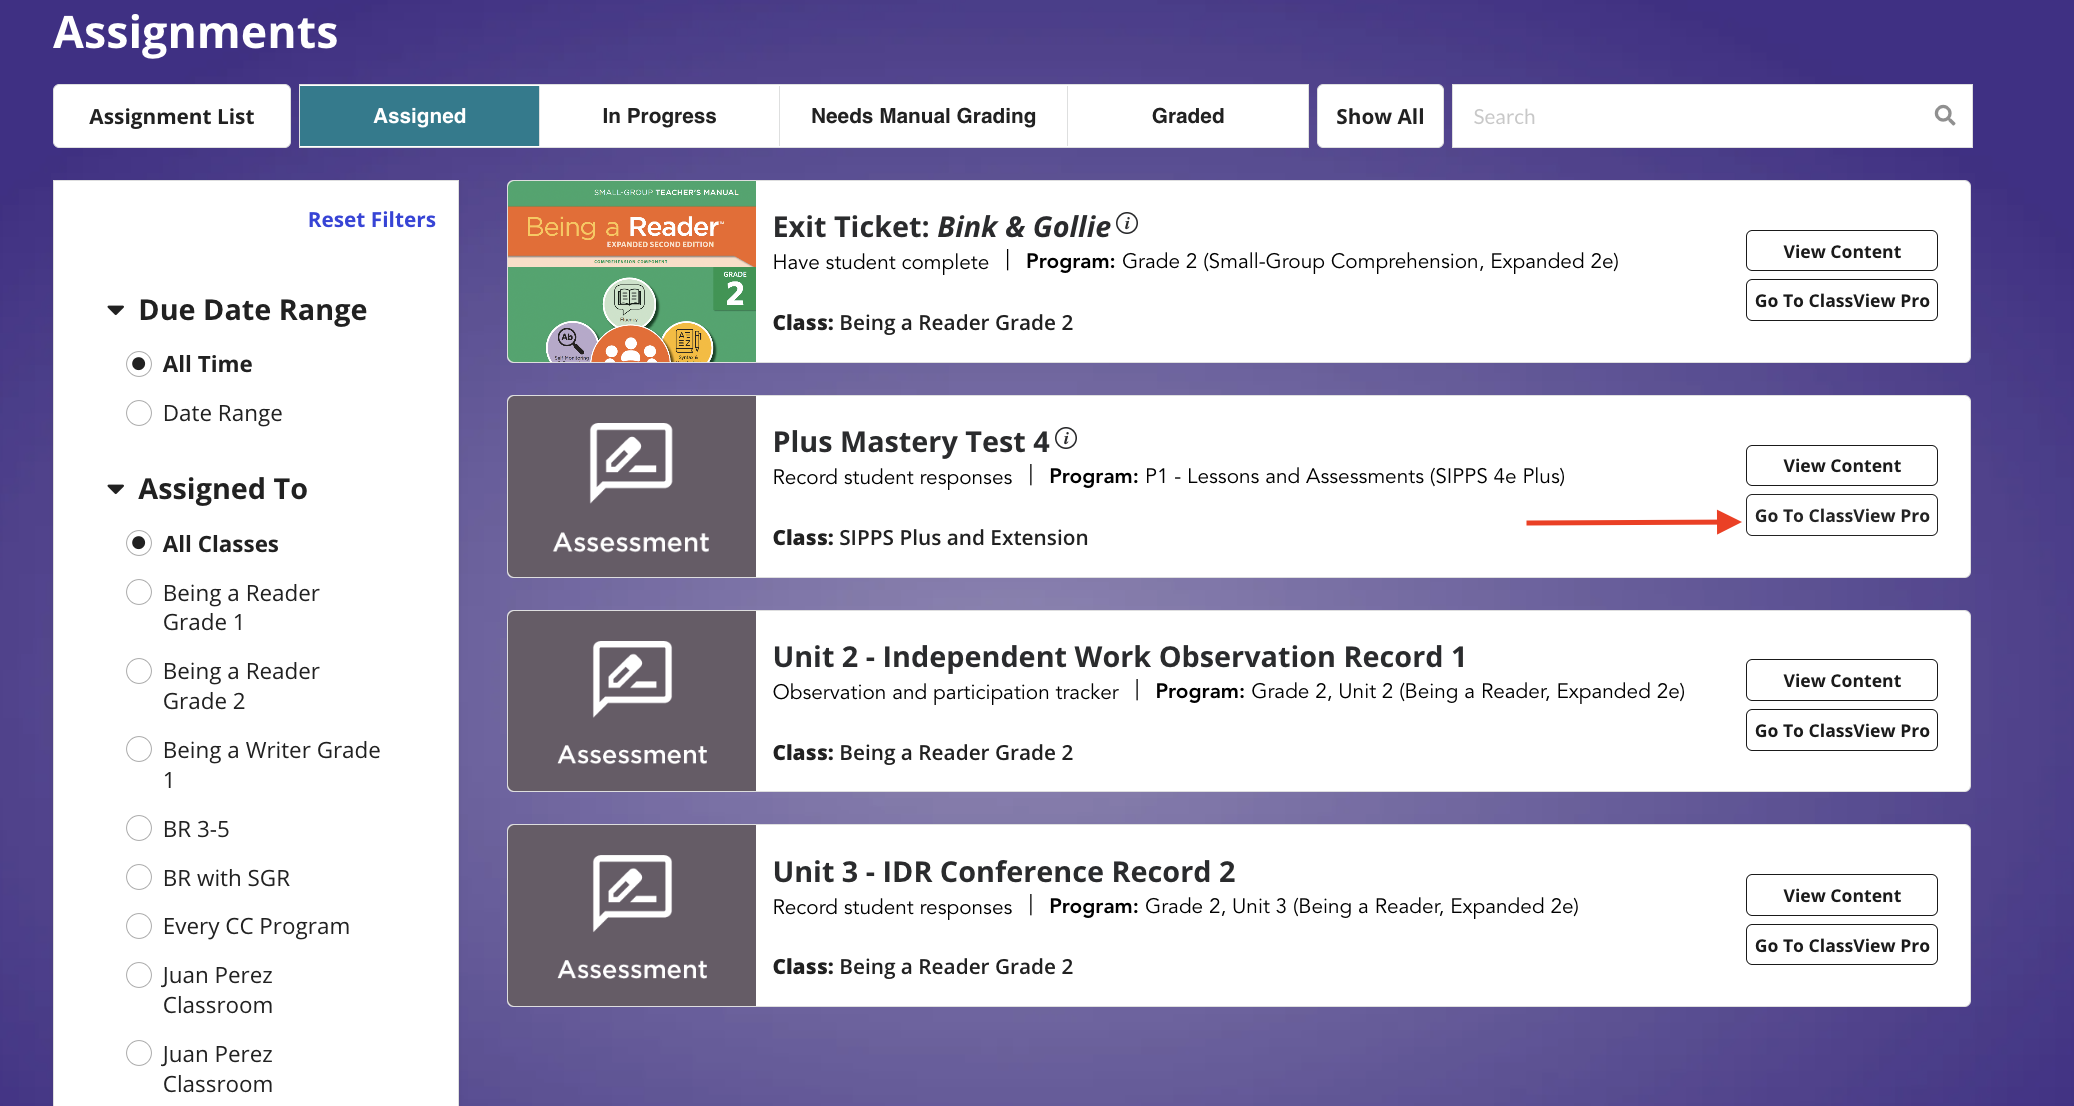Go To ClassView Pro for Unit 2 Observation Record
2074x1106 pixels.
coord(1841,730)
